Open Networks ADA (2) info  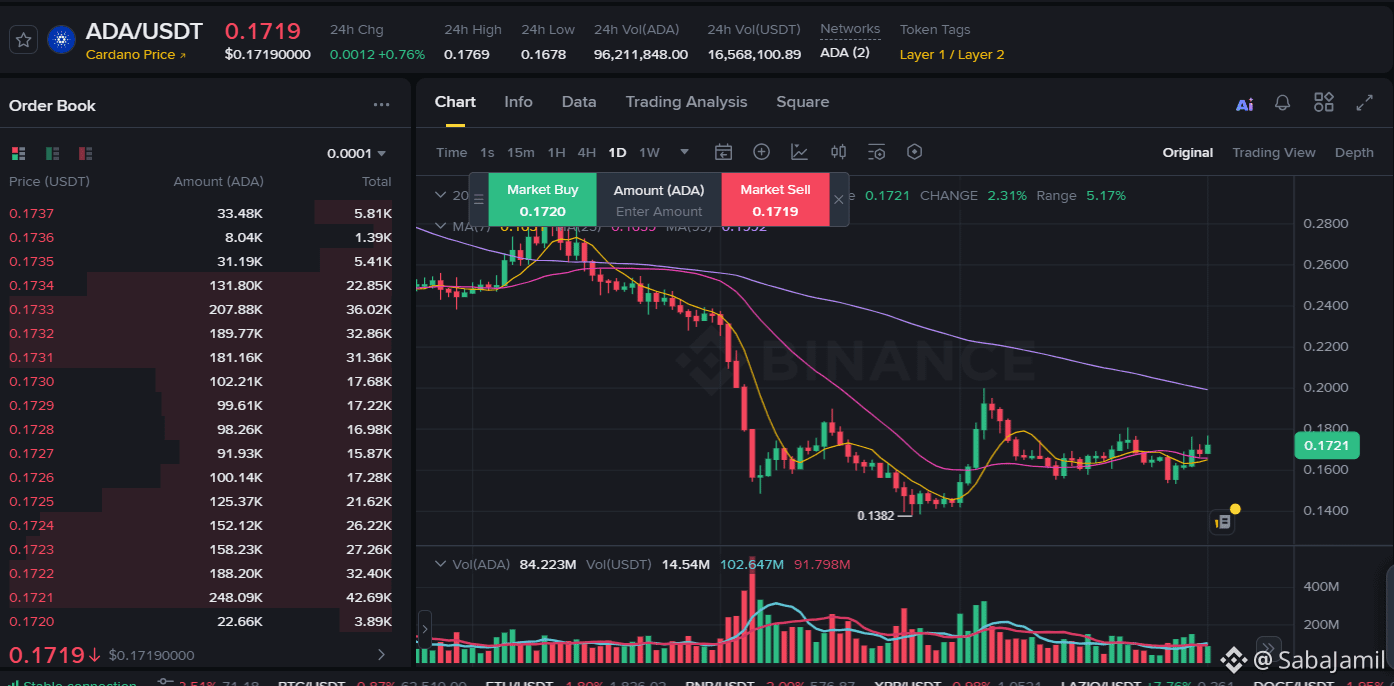[x=849, y=40]
